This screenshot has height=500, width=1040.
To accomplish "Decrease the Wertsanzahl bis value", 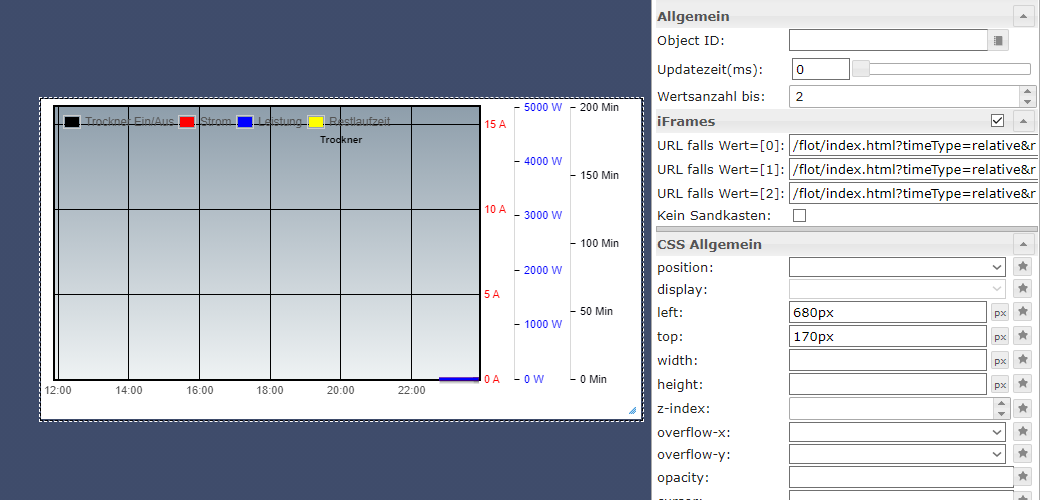I will point(1027,101).
